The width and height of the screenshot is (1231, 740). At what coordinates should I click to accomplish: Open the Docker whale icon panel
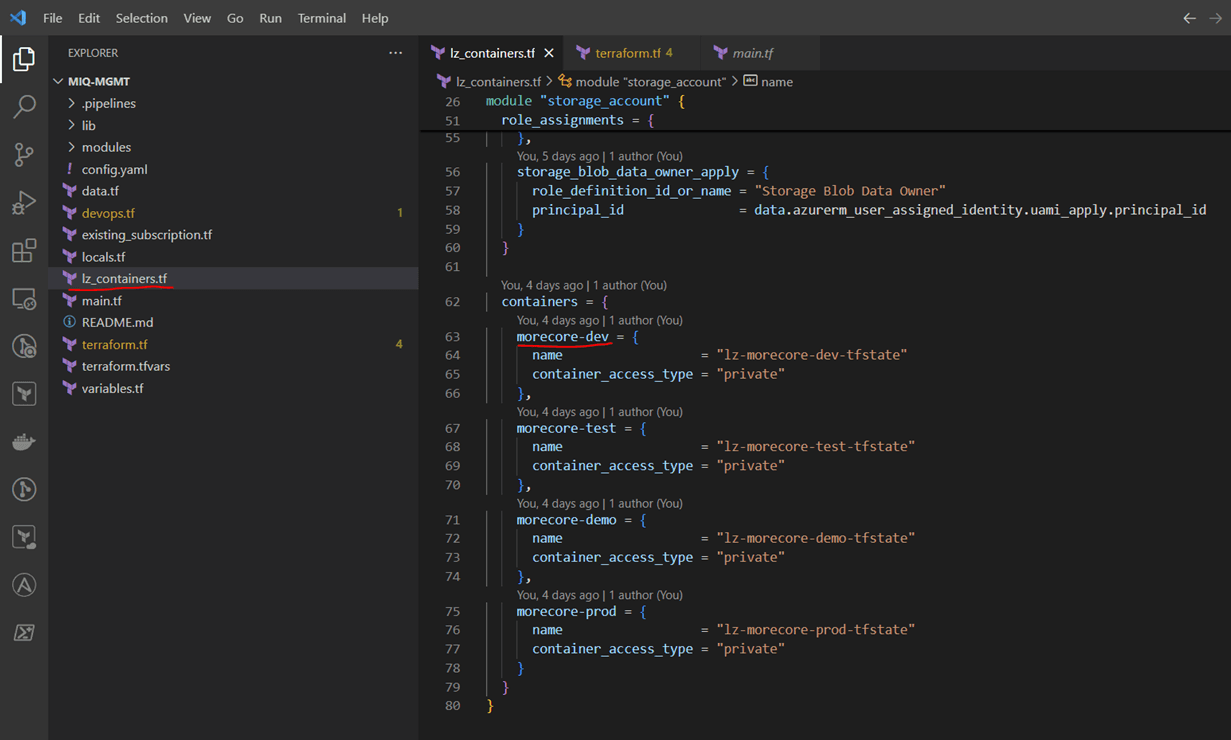pyautogui.click(x=24, y=442)
